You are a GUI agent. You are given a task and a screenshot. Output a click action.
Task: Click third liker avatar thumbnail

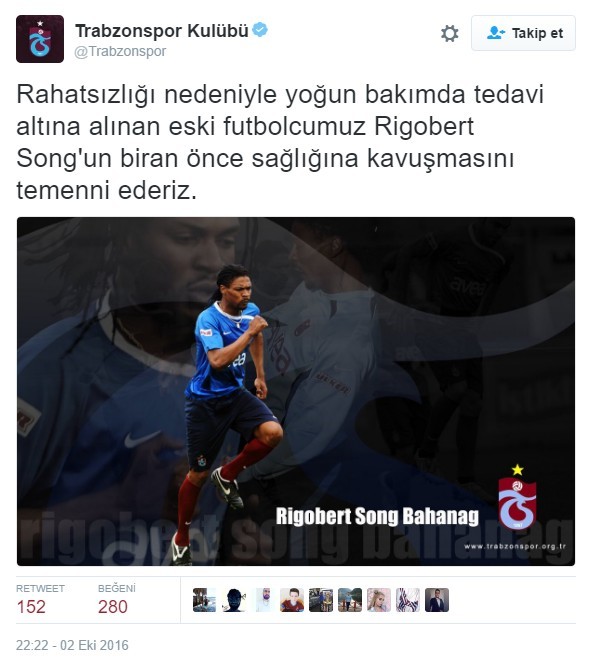[263, 600]
